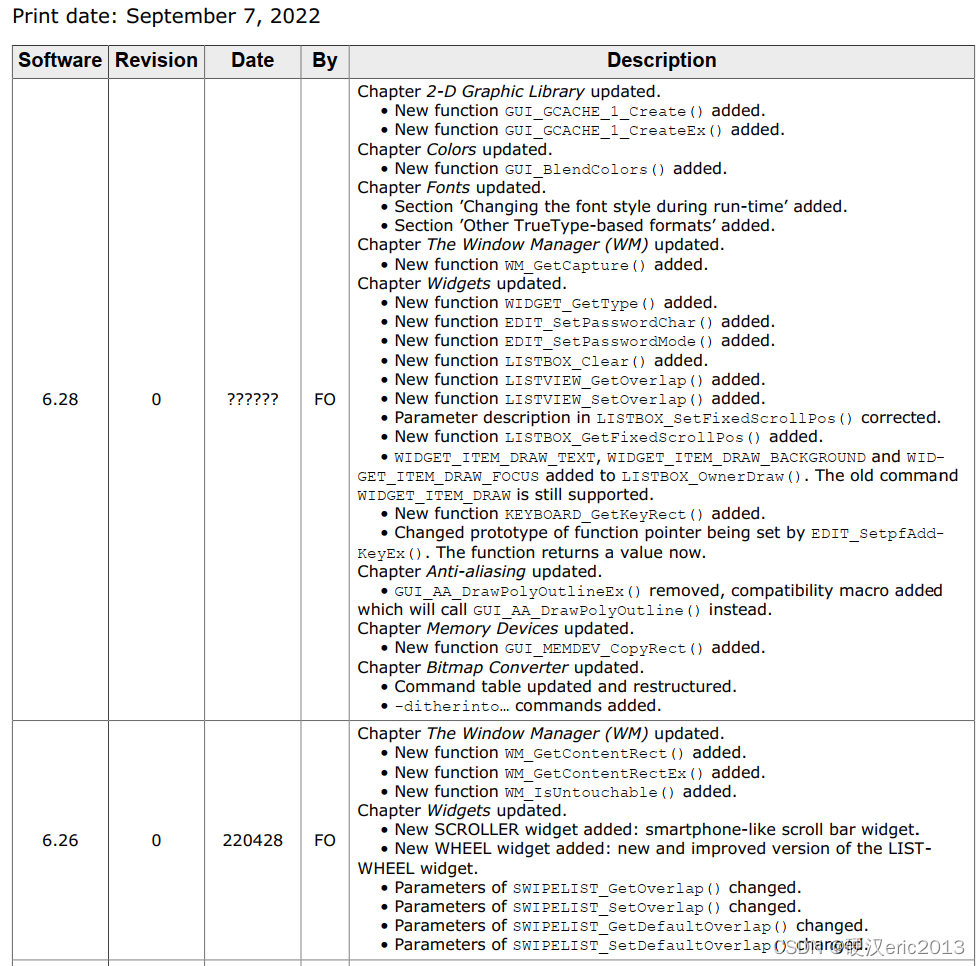Click the FO cell in the 6.28 row
This screenshot has width=980, height=966.
click(325, 399)
